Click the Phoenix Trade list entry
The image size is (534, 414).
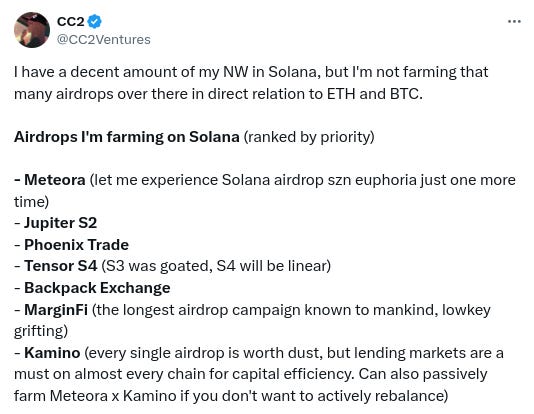tap(76, 245)
